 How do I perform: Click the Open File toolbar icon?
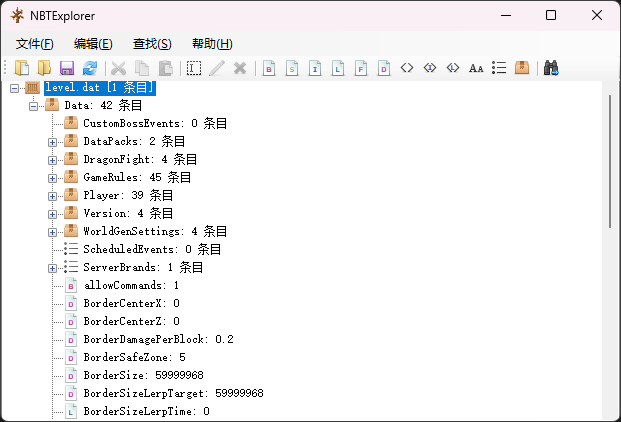coord(22,68)
